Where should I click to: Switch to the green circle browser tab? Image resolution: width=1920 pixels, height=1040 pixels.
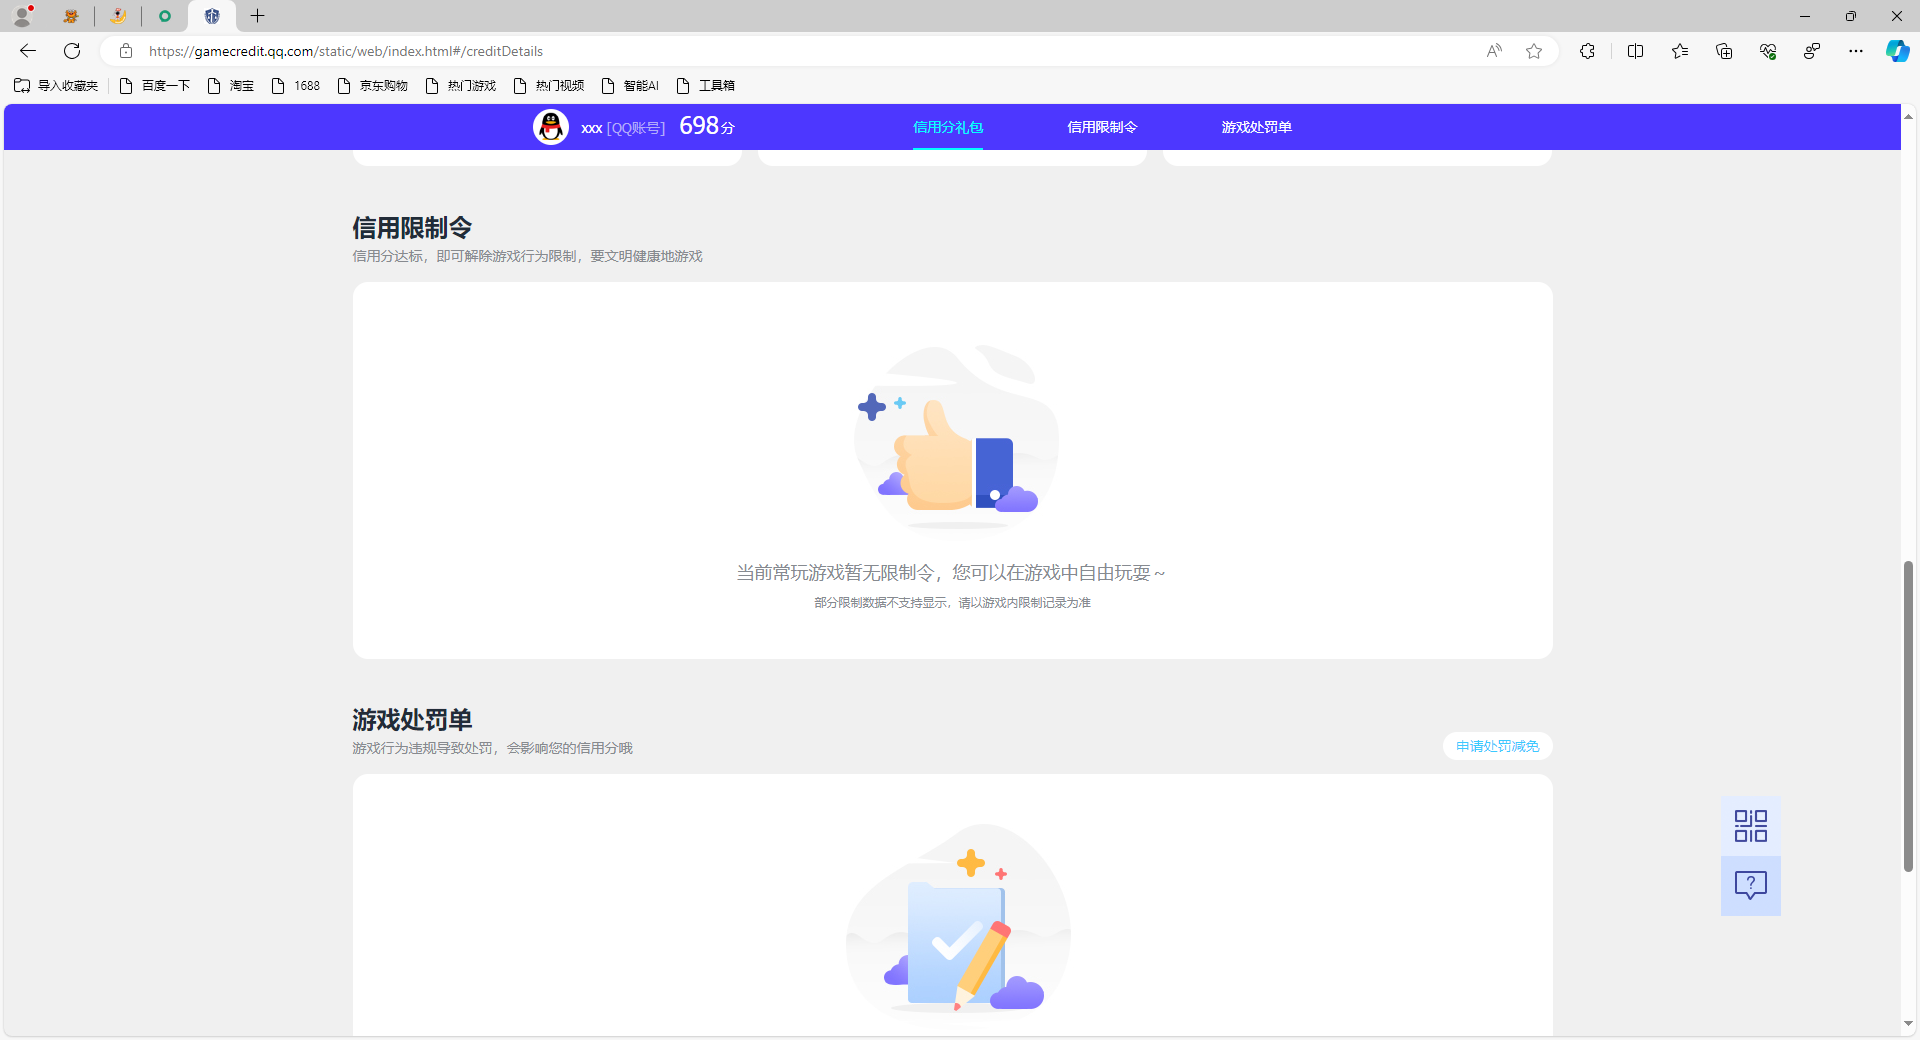(165, 16)
